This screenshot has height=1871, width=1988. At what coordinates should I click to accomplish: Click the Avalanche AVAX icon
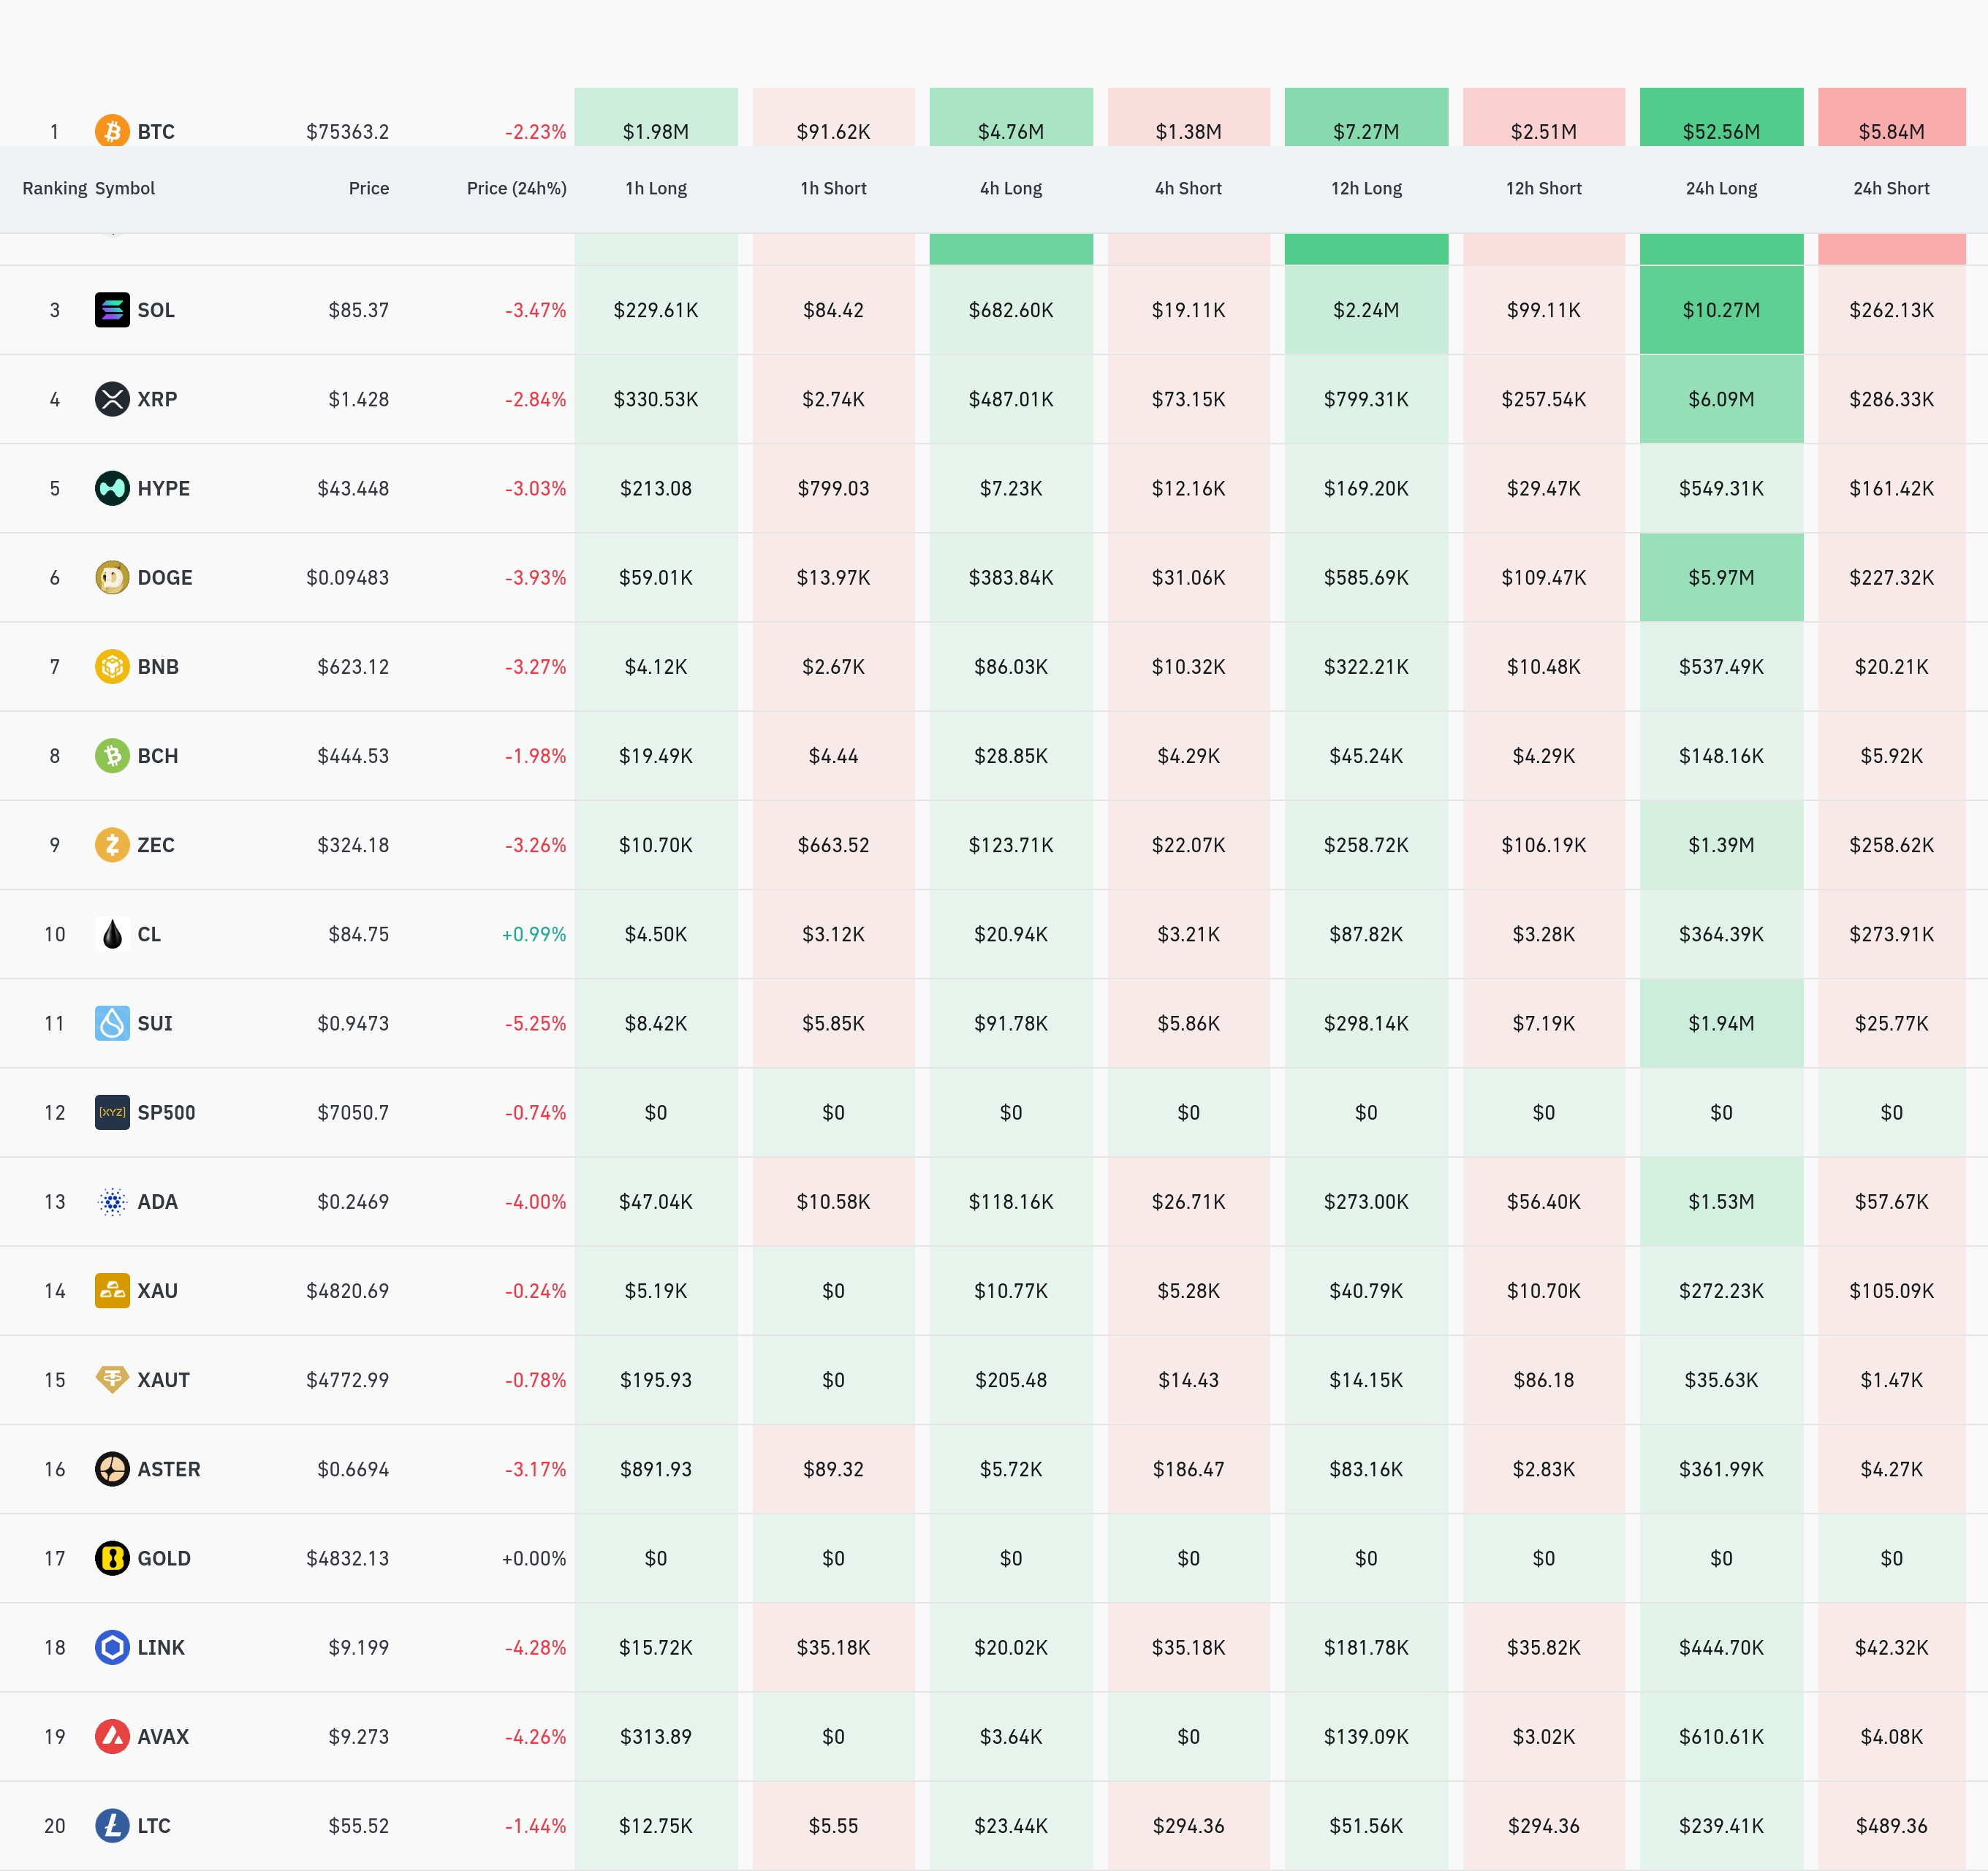click(112, 1736)
